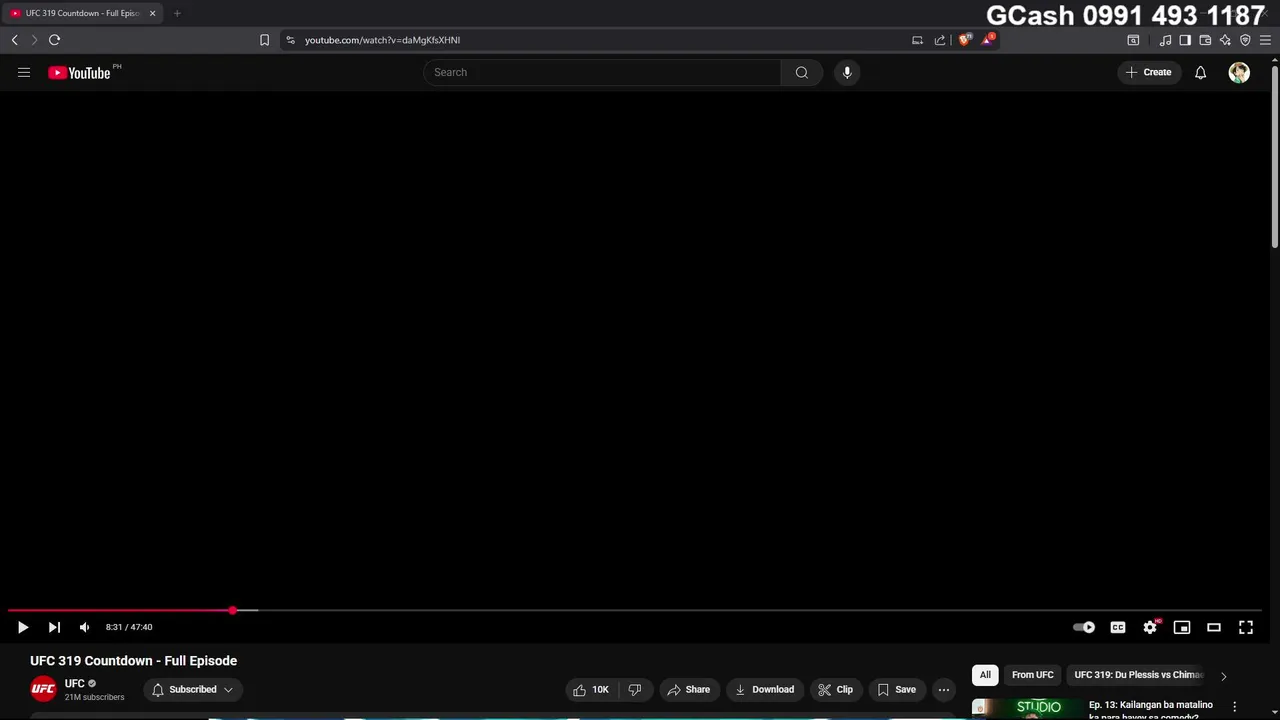Dislike the UFC video
This screenshot has height=720, width=1280.
pos(634,689)
